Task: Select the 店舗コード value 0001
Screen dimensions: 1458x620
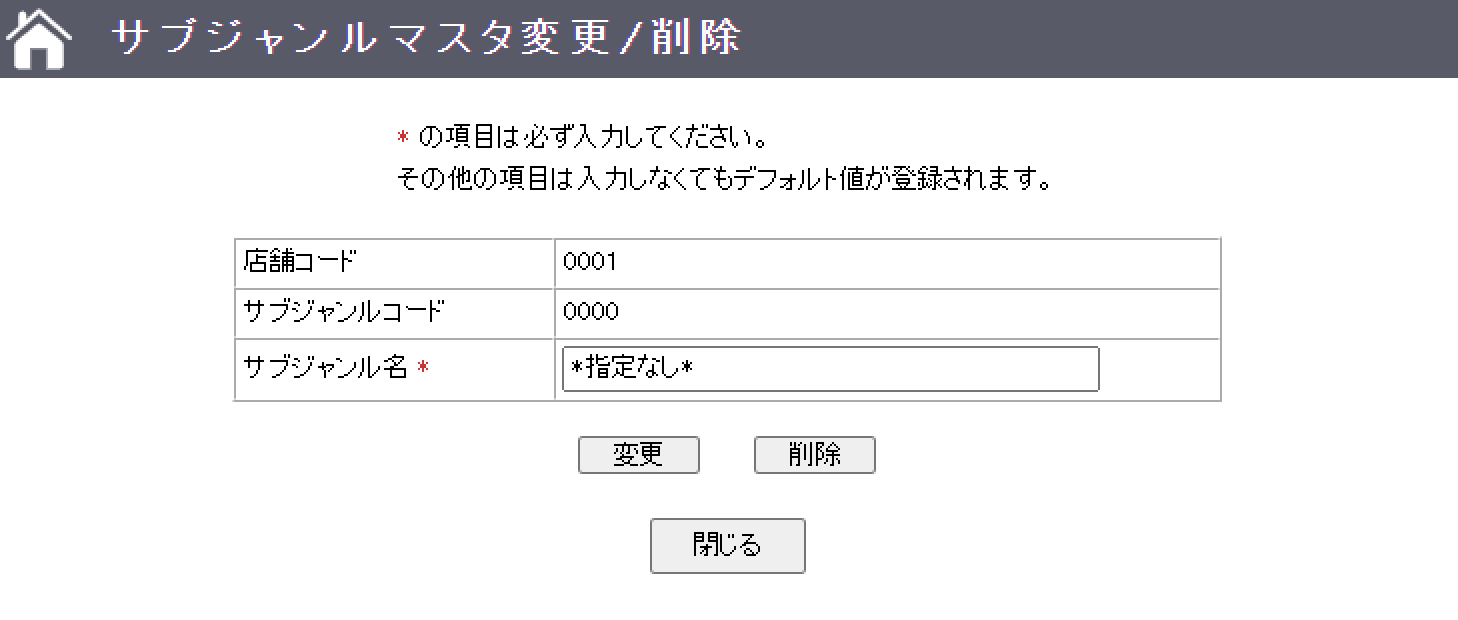Action: (x=588, y=262)
